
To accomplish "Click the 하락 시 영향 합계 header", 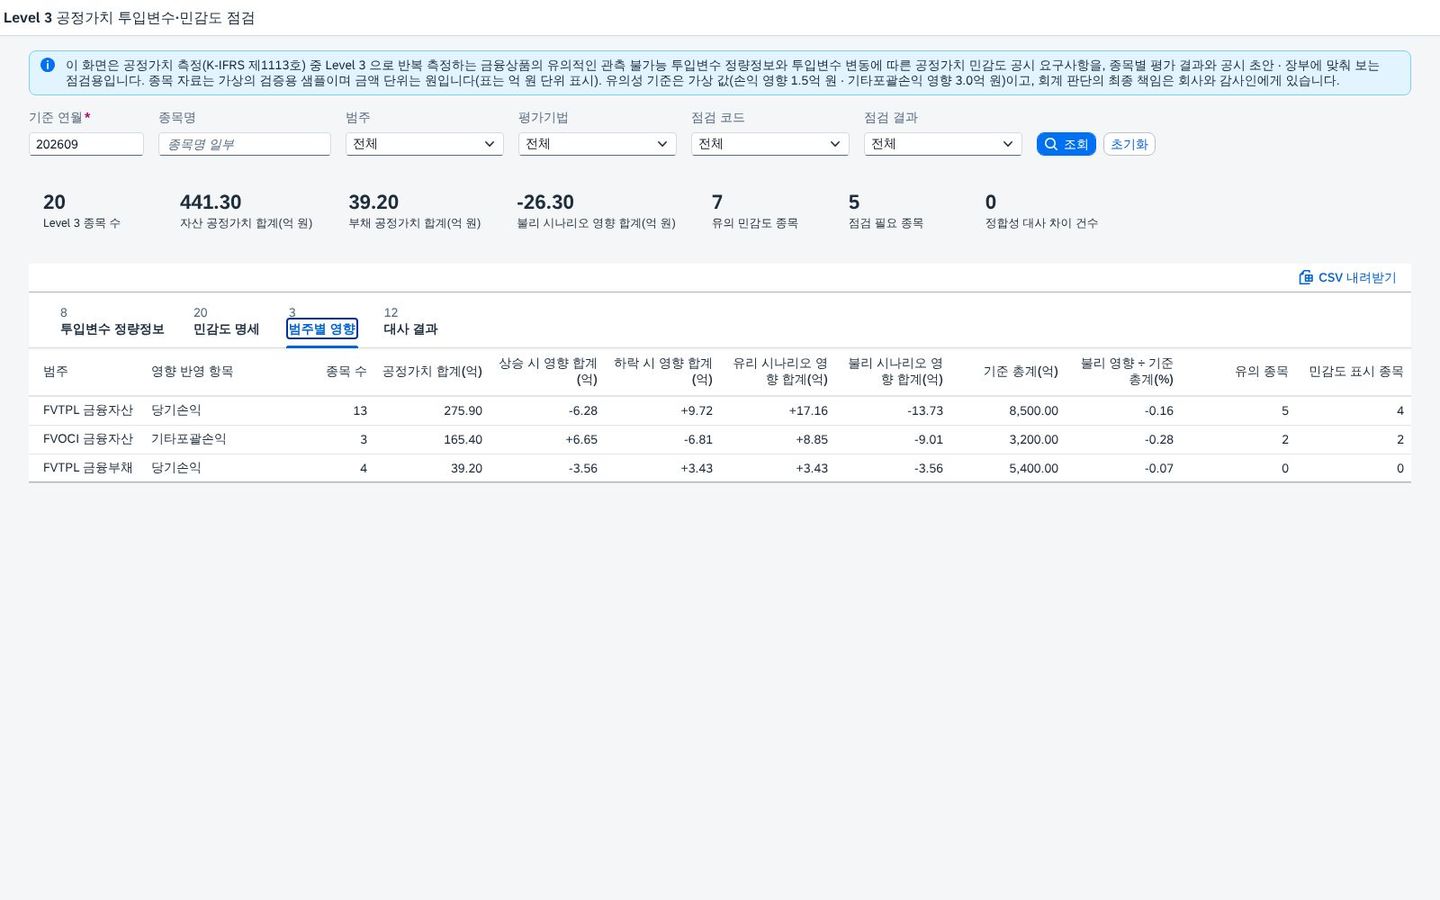I will (x=663, y=371).
